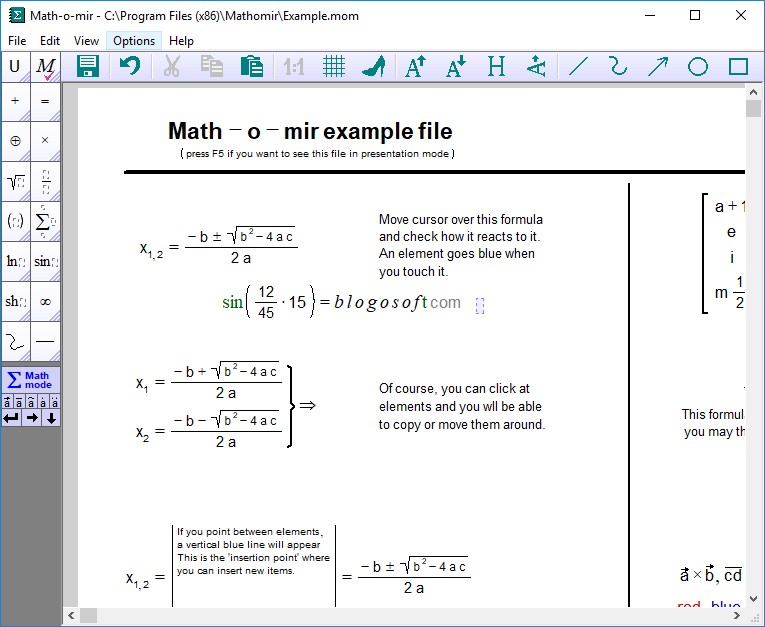Apply vector arrow accent over a
The image size is (765, 627).
coord(7,402)
